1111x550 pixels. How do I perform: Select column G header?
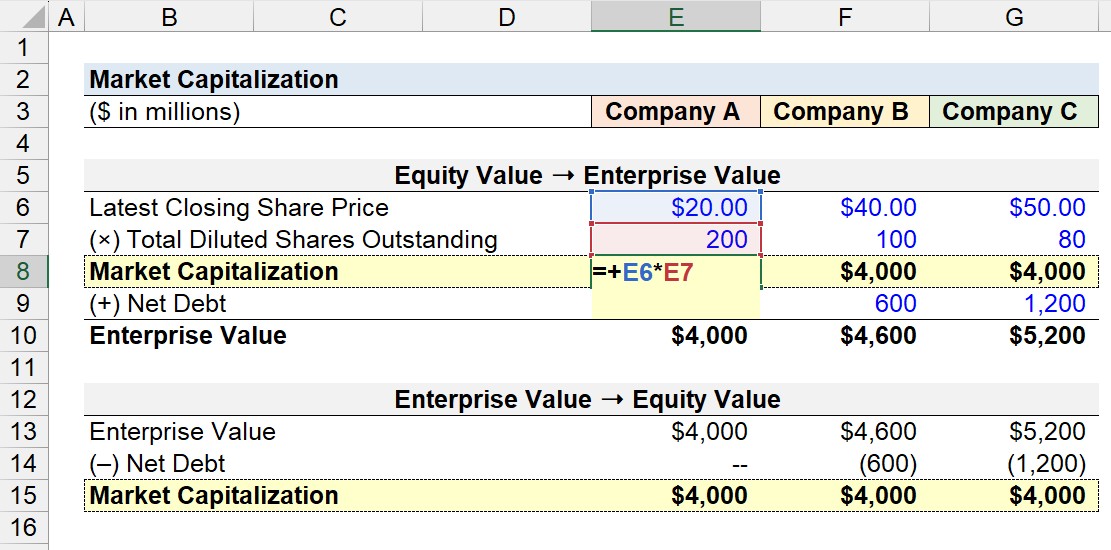pos(1014,16)
